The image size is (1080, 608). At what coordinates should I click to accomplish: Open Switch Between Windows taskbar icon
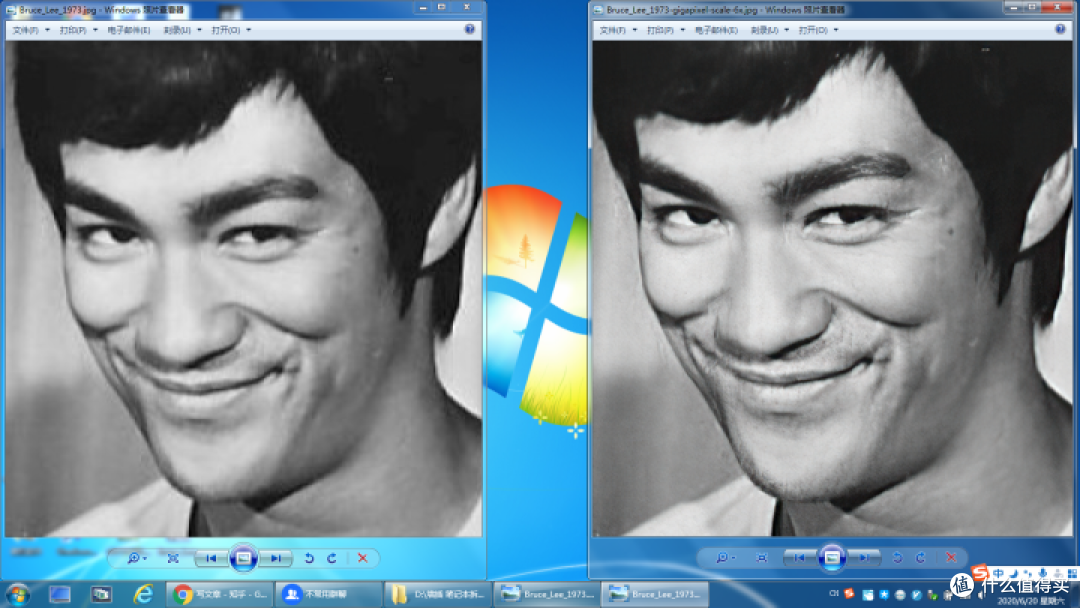coord(101,594)
